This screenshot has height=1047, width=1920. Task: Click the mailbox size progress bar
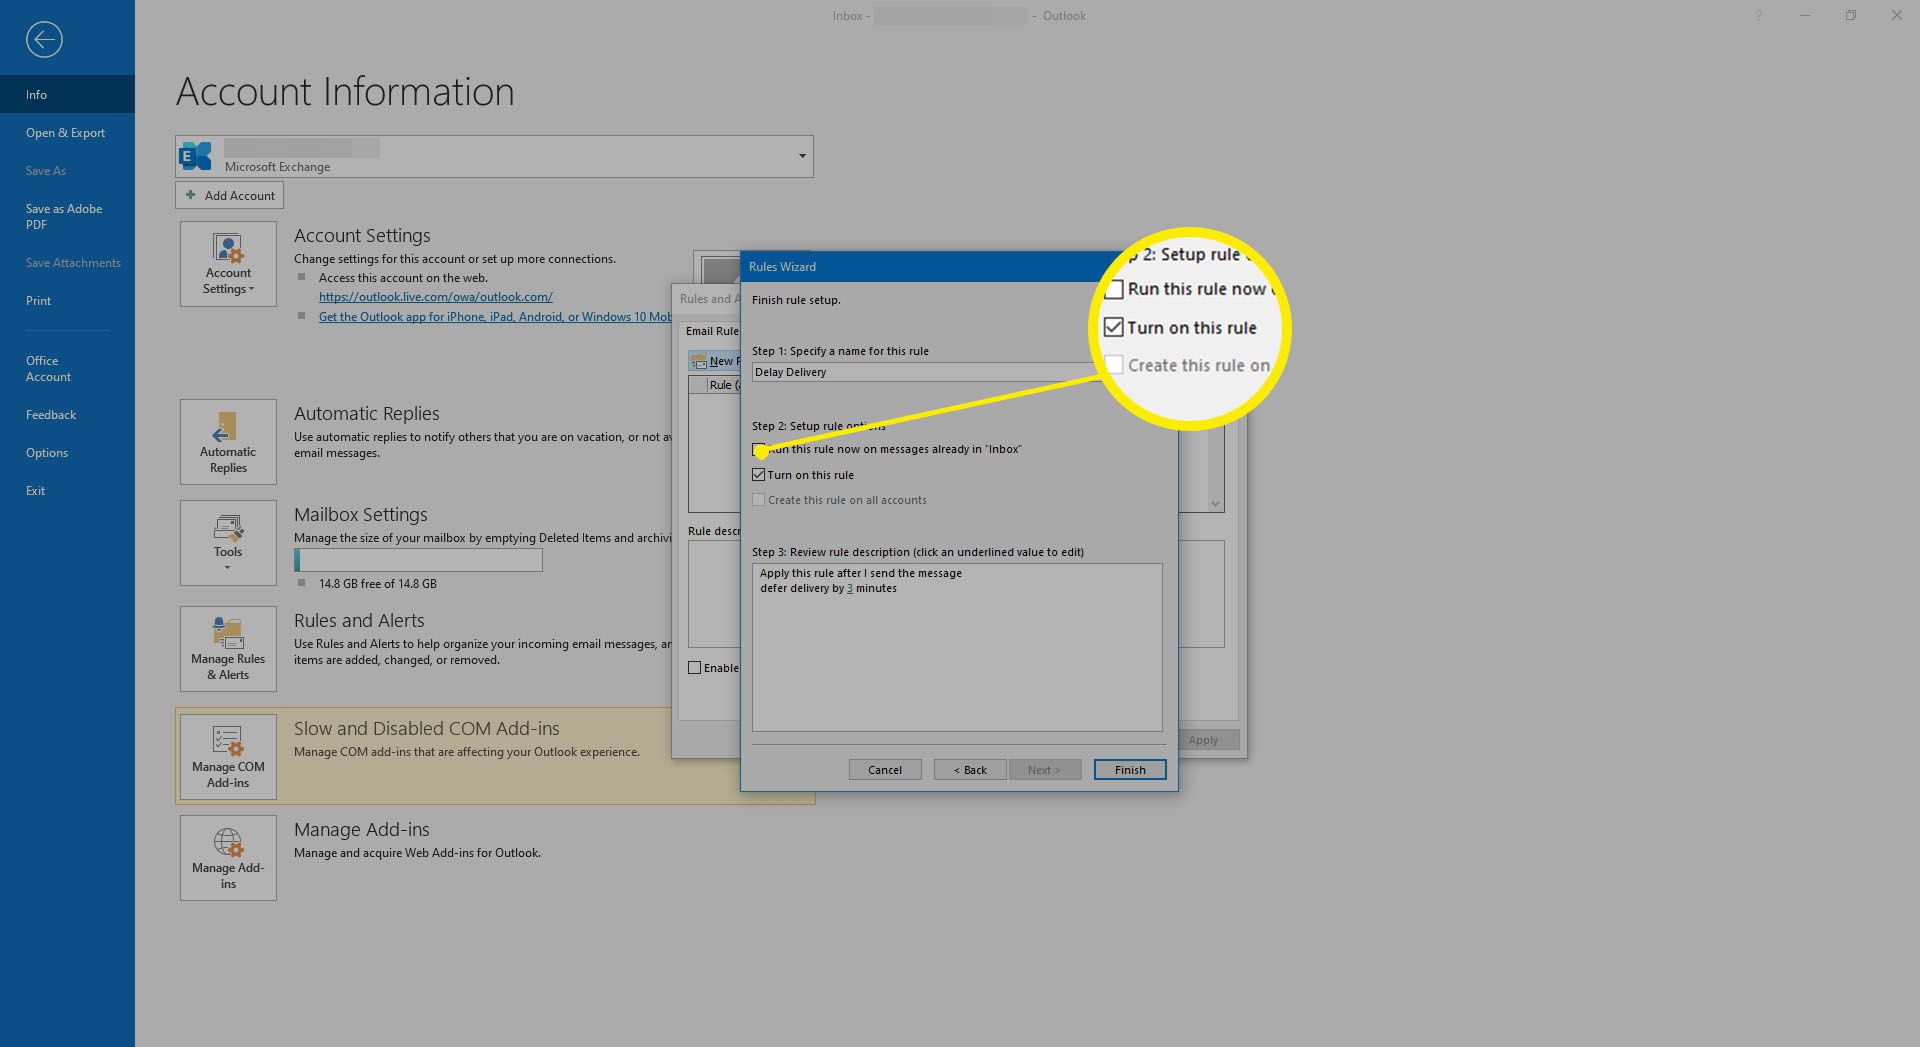[x=418, y=560]
